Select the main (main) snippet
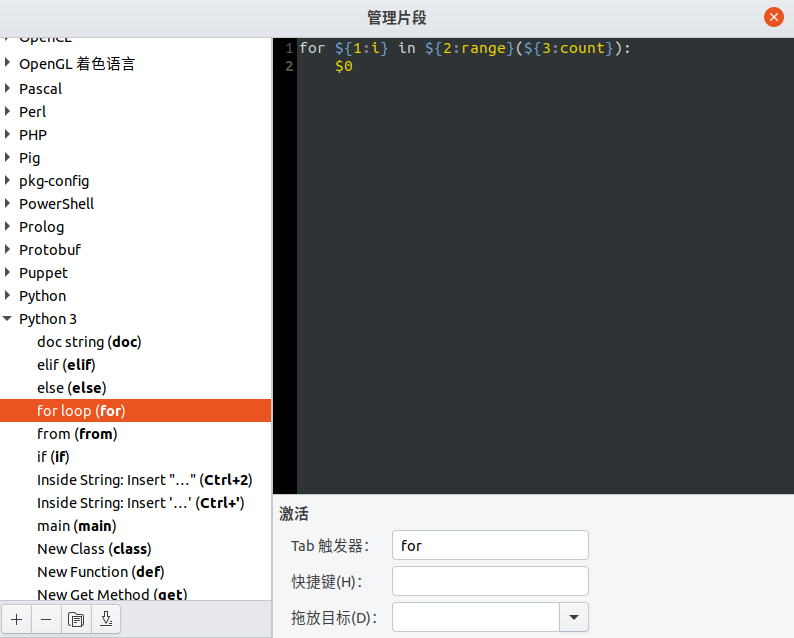 pyautogui.click(x=77, y=526)
